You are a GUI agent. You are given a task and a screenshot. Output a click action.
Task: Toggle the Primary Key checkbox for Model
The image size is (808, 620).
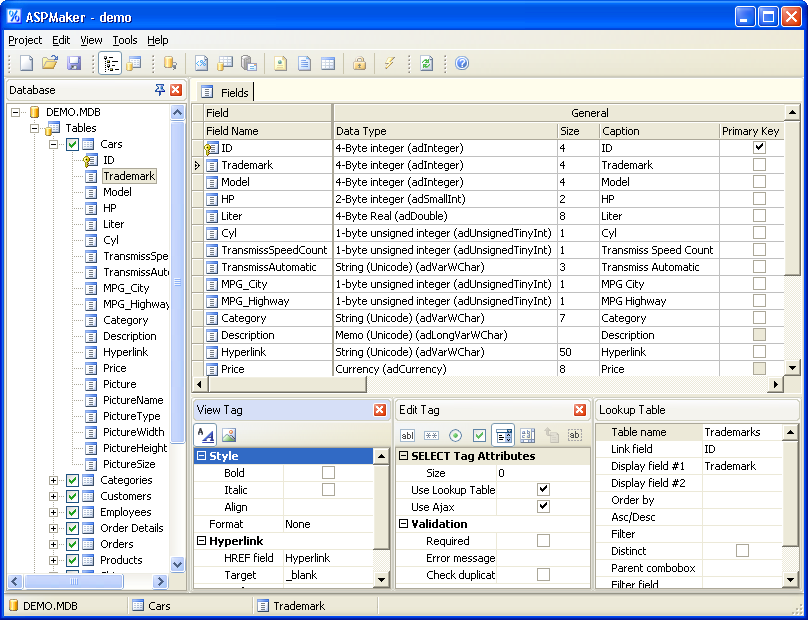pos(759,181)
